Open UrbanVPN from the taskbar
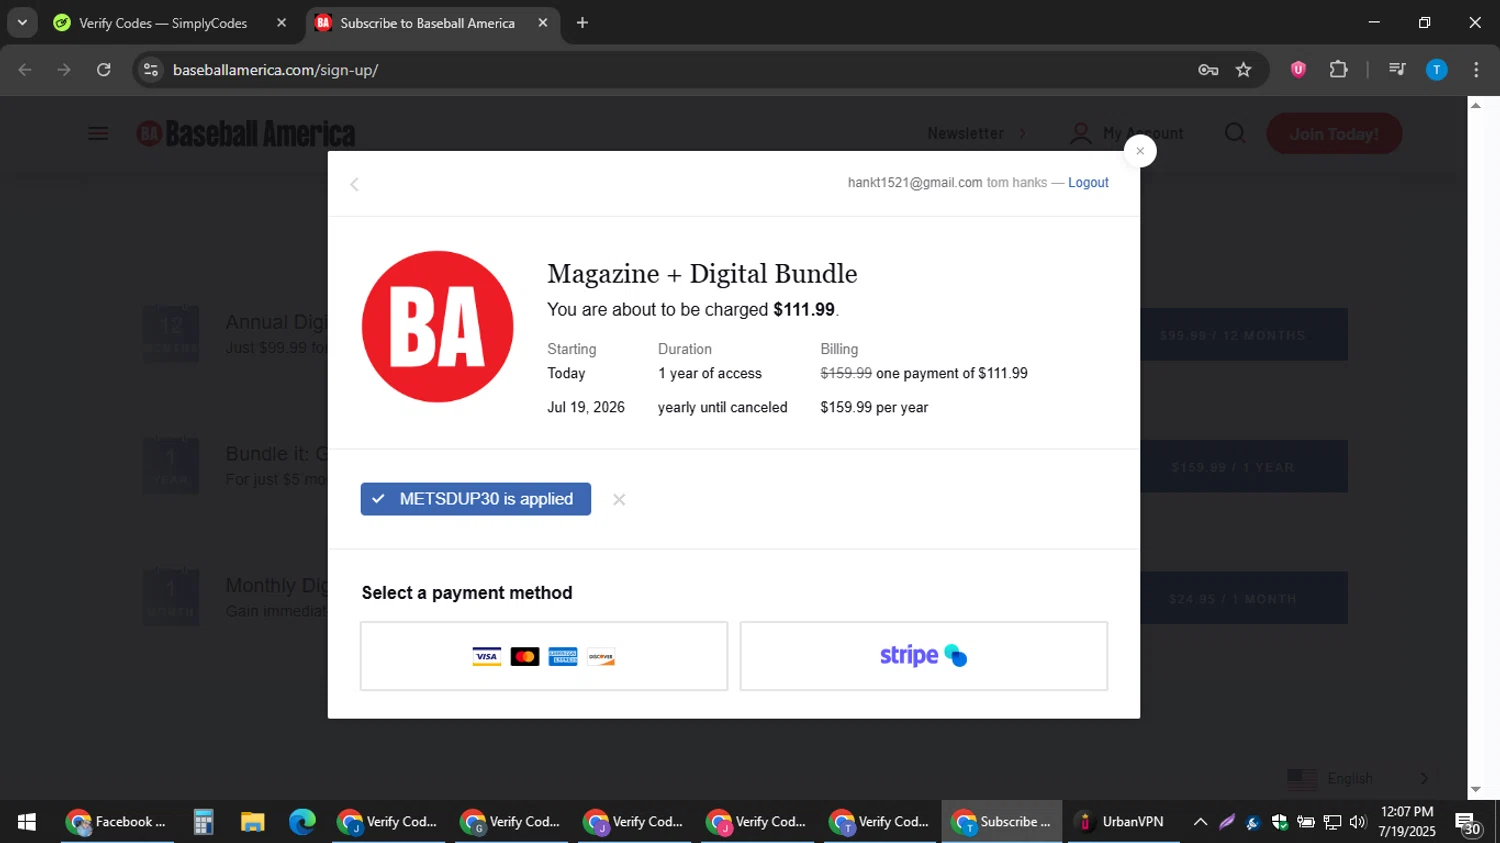This screenshot has width=1500, height=843. (x=1123, y=822)
